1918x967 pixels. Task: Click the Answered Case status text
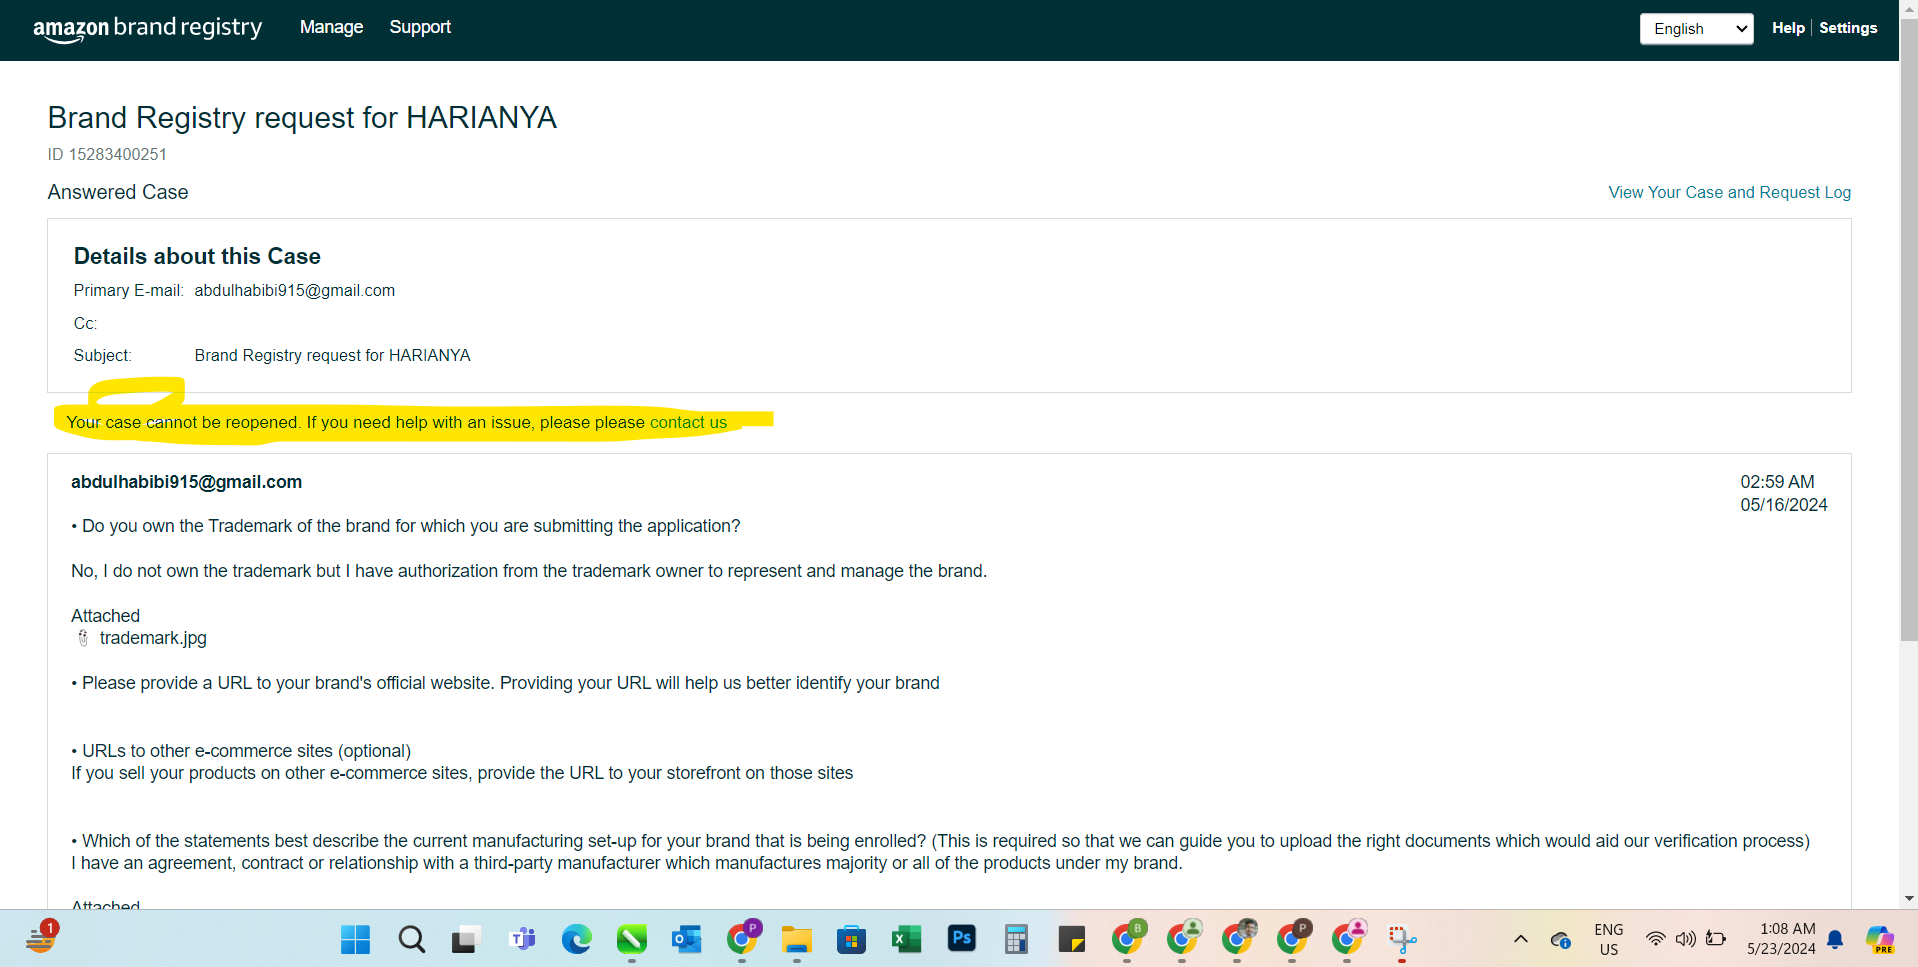118,192
